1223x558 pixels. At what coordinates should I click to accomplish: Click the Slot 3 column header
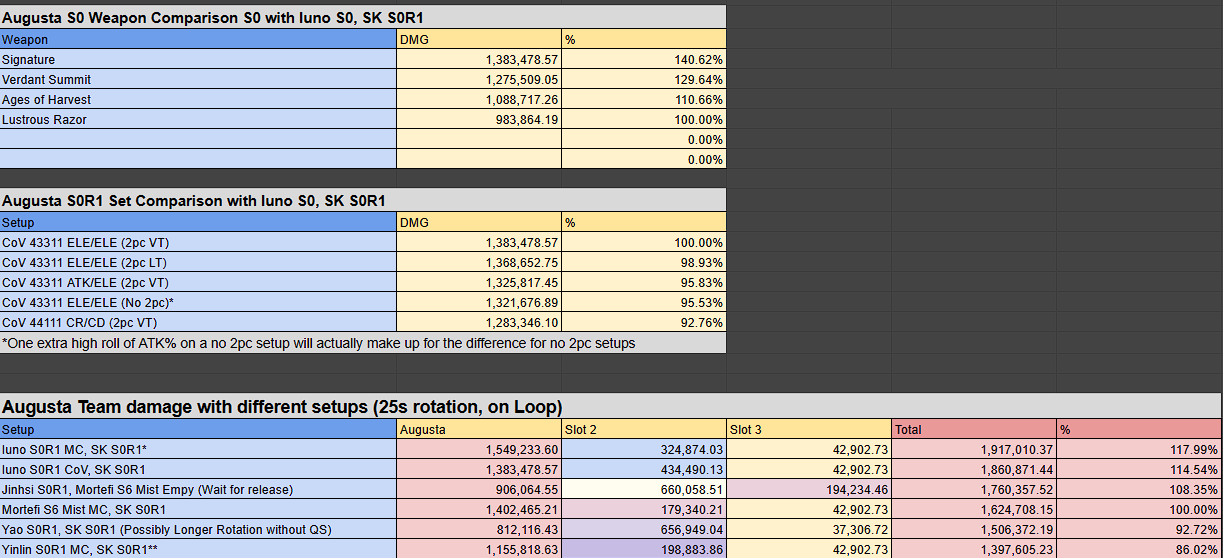point(809,430)
